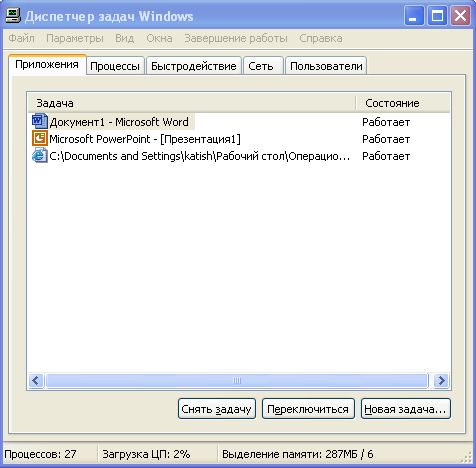The height and width of the screenshot is (468, 476).
Task: Click Работает status of the PowerPoint task
Action: [x=386, y=139]
